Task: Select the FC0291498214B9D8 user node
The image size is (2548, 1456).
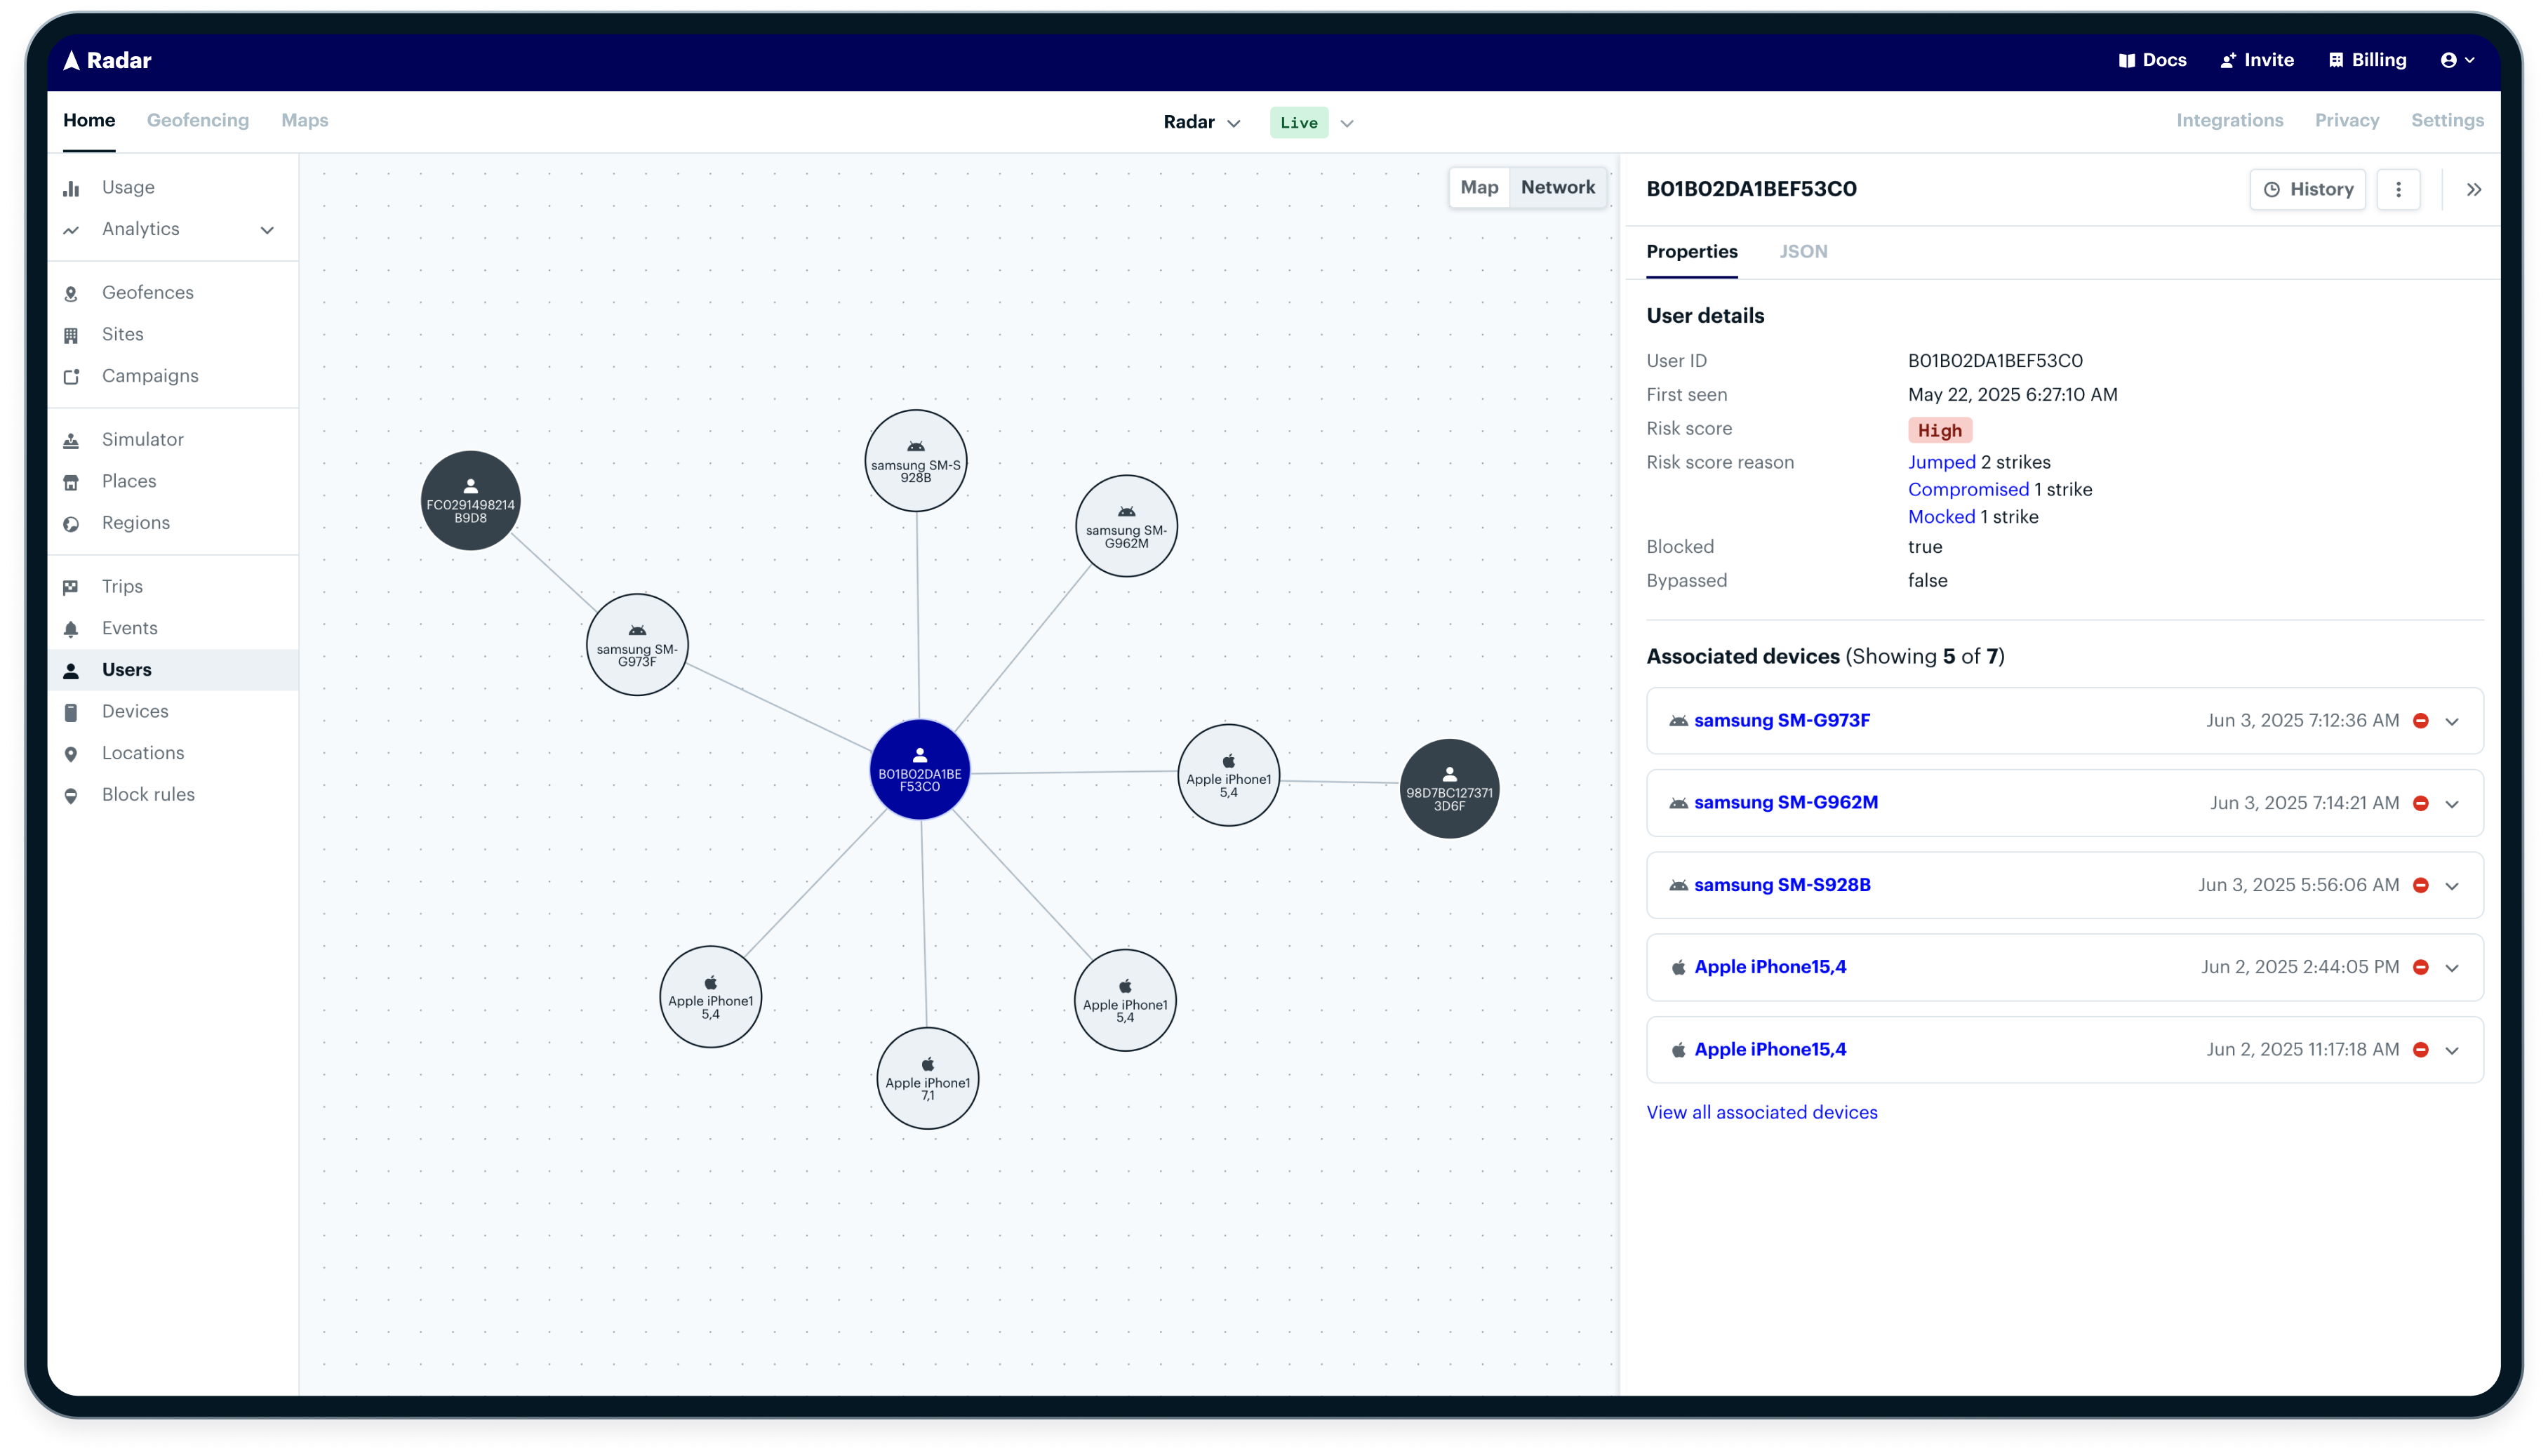Action: coord(470,500)
